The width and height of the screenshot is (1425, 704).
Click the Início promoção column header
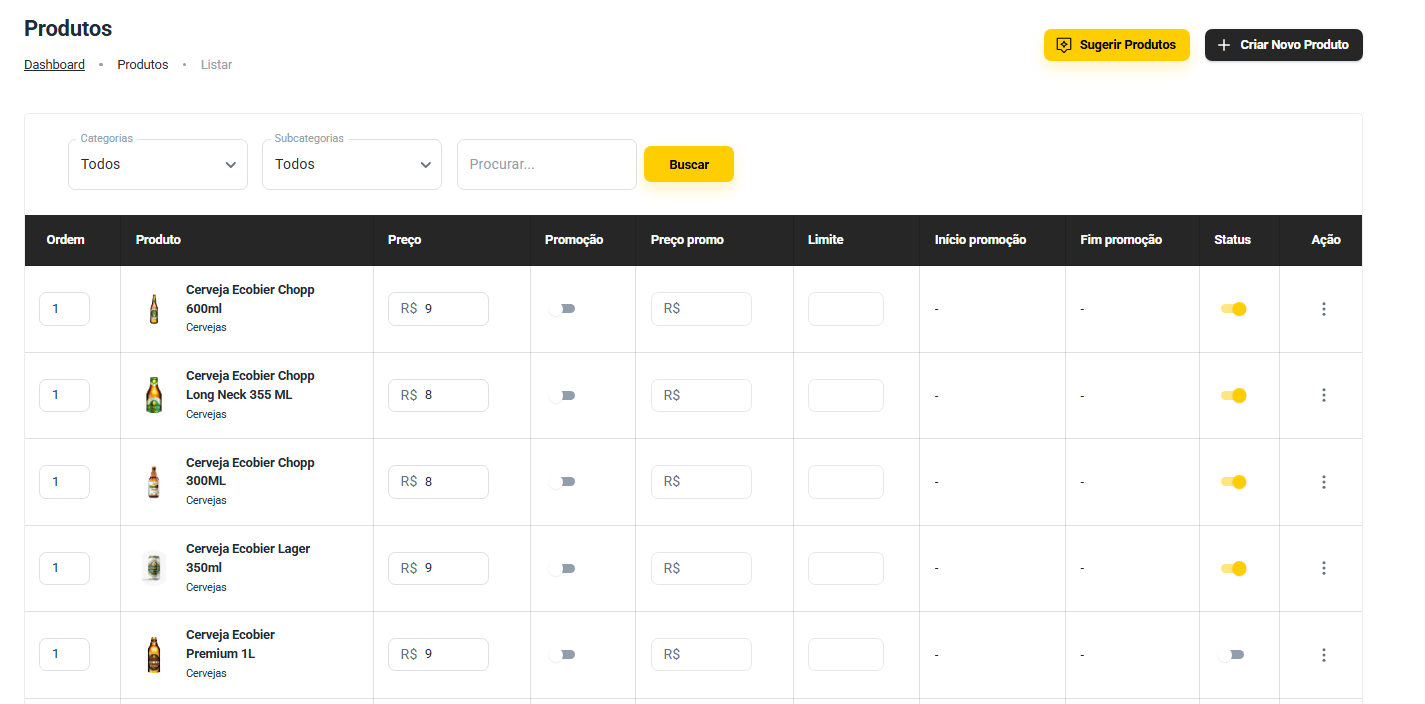(980, 240)
